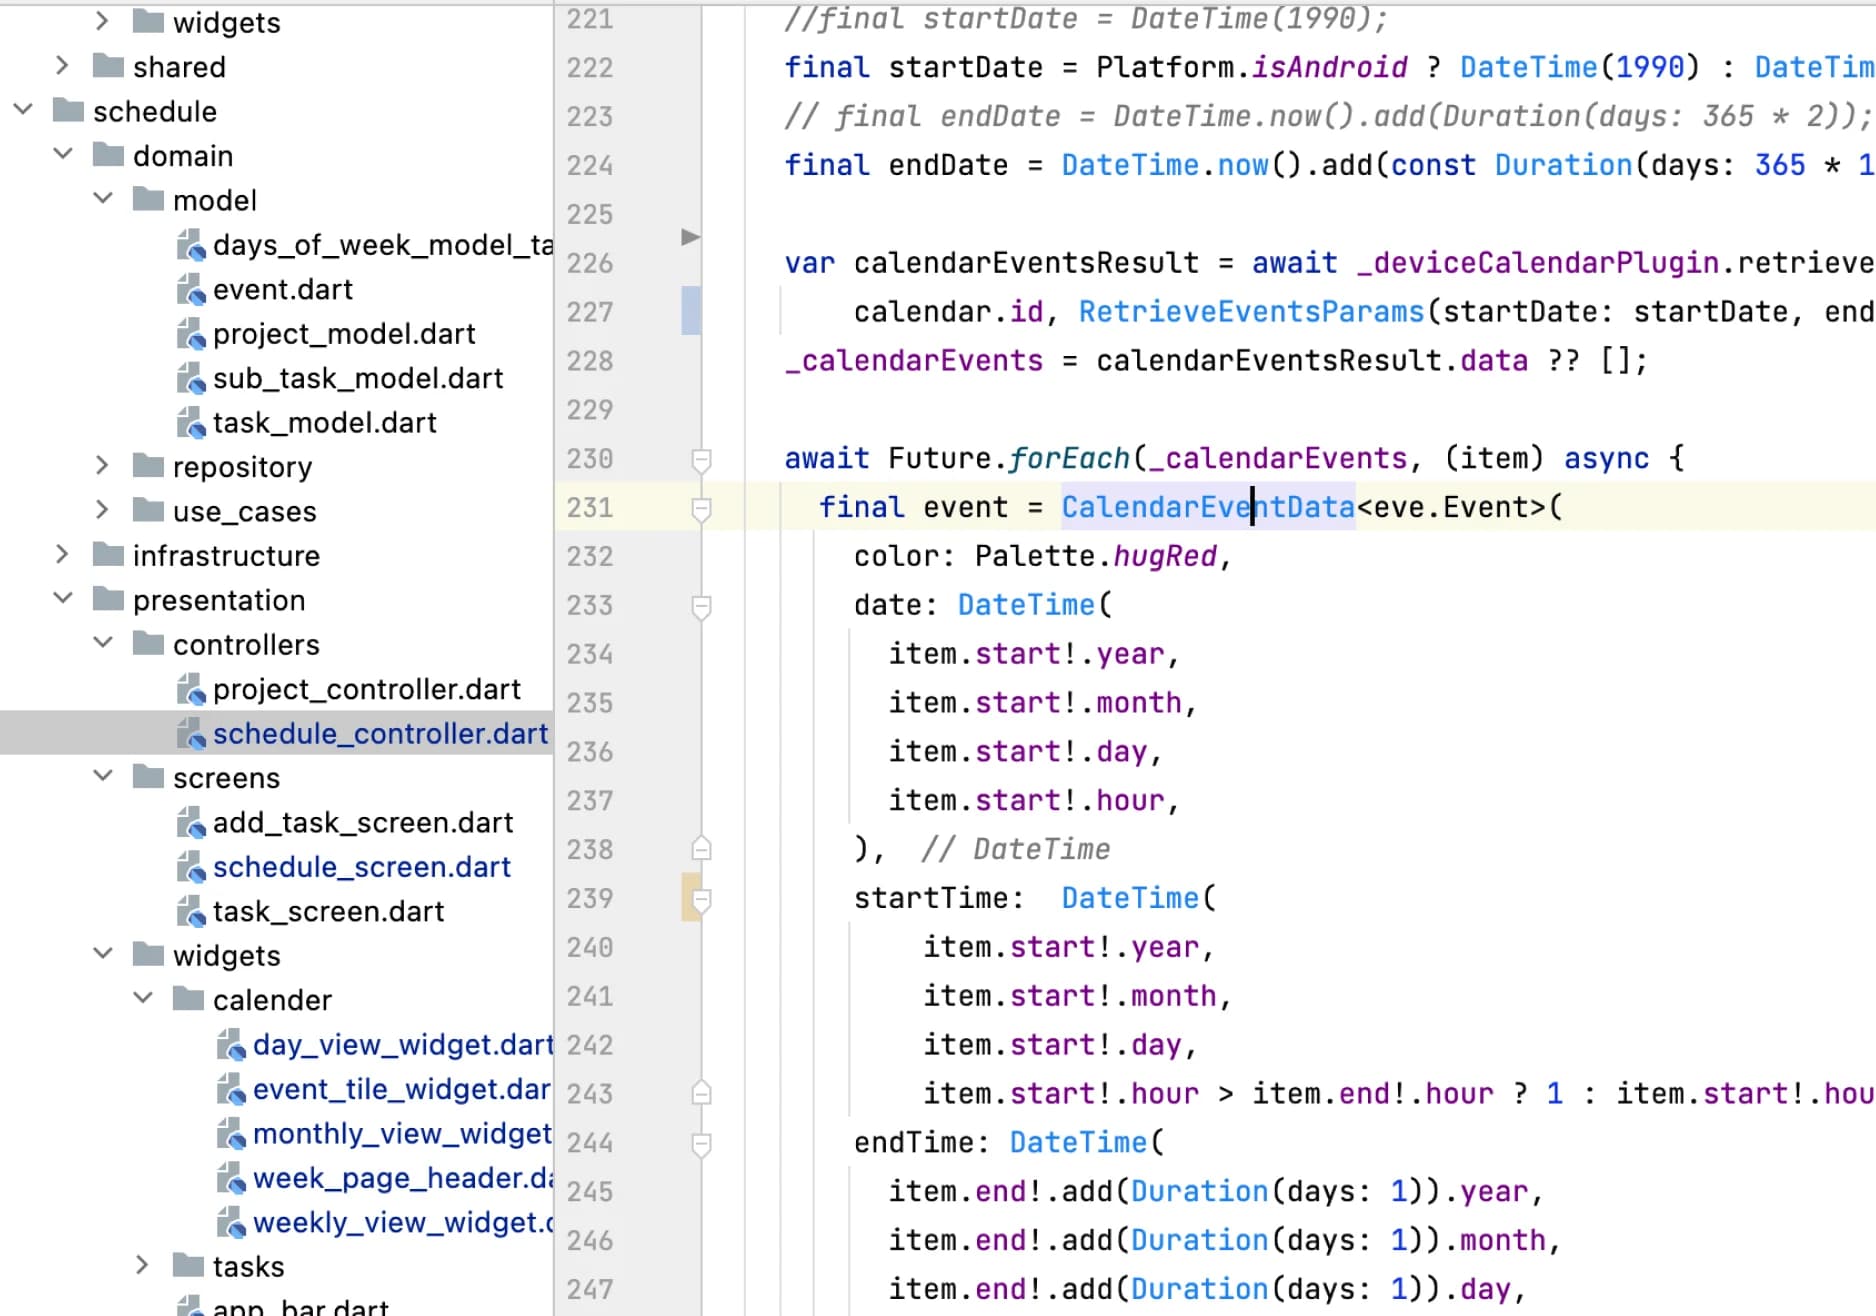This screenshot has height=1316, width=1876.
Task: Toggle fold marker at line 233 DateTime
Action: (x=701, y=606)
